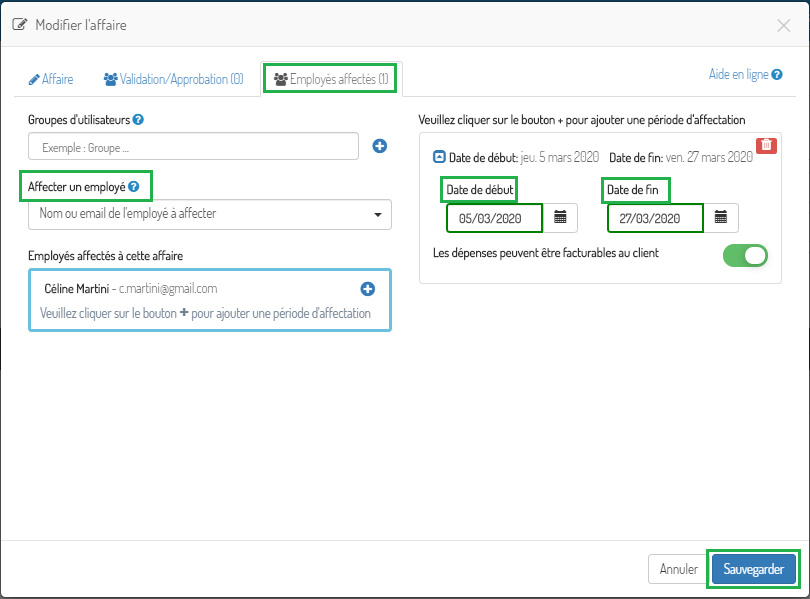810x599 pixels.
Task: Delete the assignment period with red trash icon
Action: point(767,146)
